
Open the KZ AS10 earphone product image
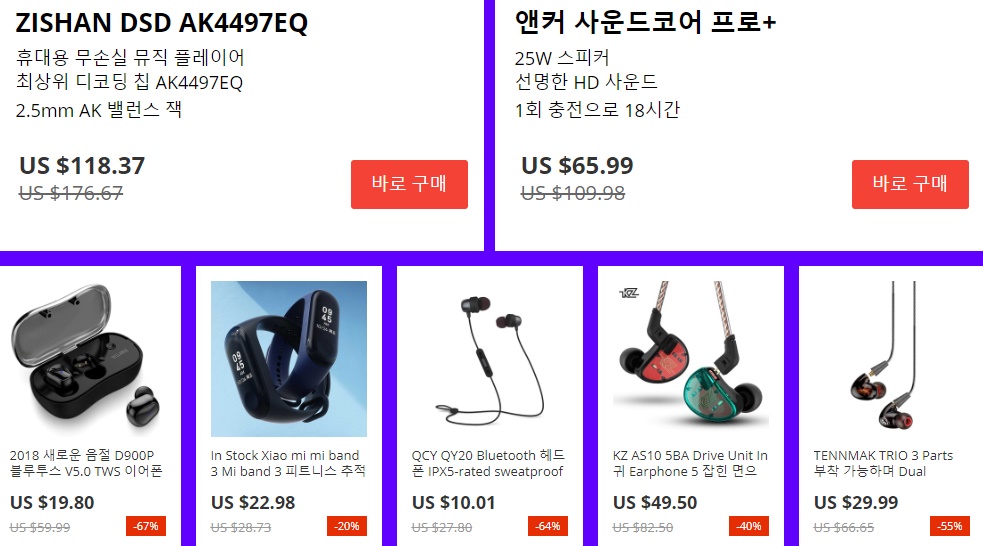(691, 359)
